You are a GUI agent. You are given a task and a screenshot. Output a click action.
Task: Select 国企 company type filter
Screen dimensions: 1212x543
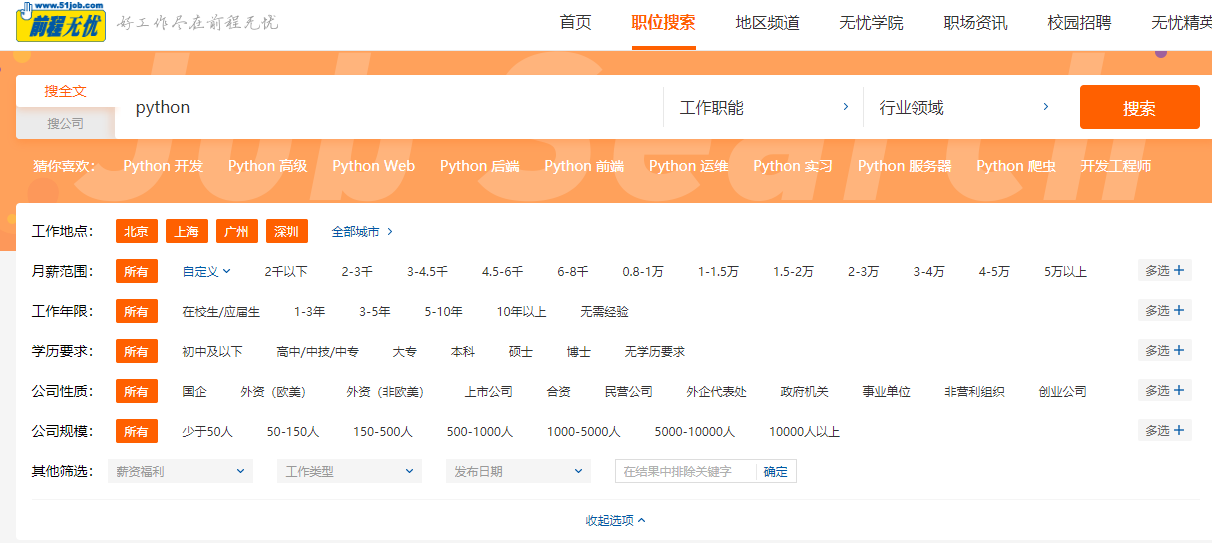(195, 391)
